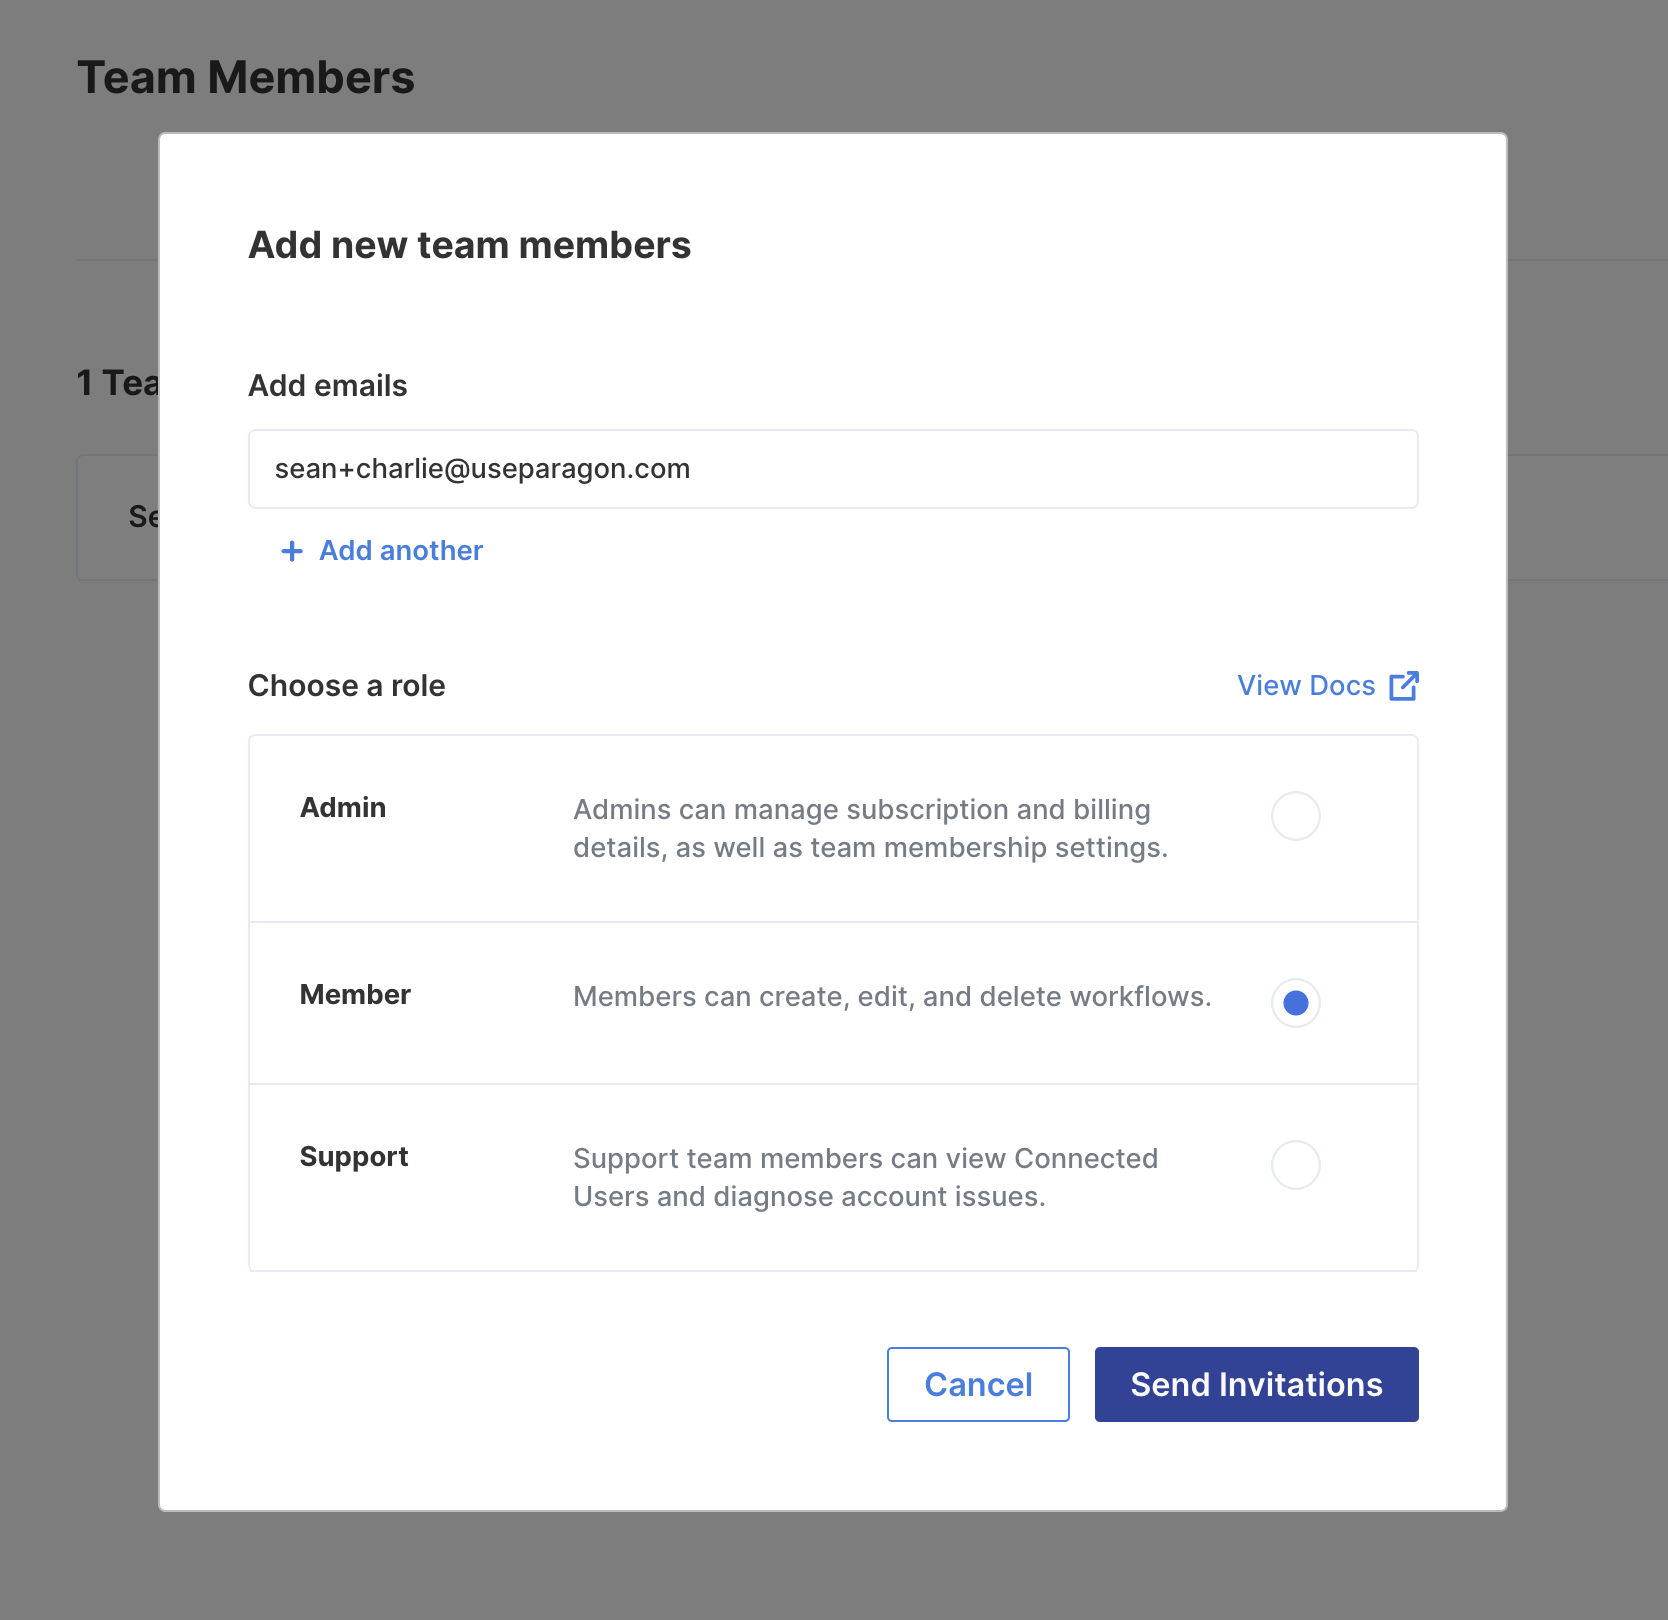Click the Admin role description text
Screen dimensions: 1668x1620
(870, 829)
